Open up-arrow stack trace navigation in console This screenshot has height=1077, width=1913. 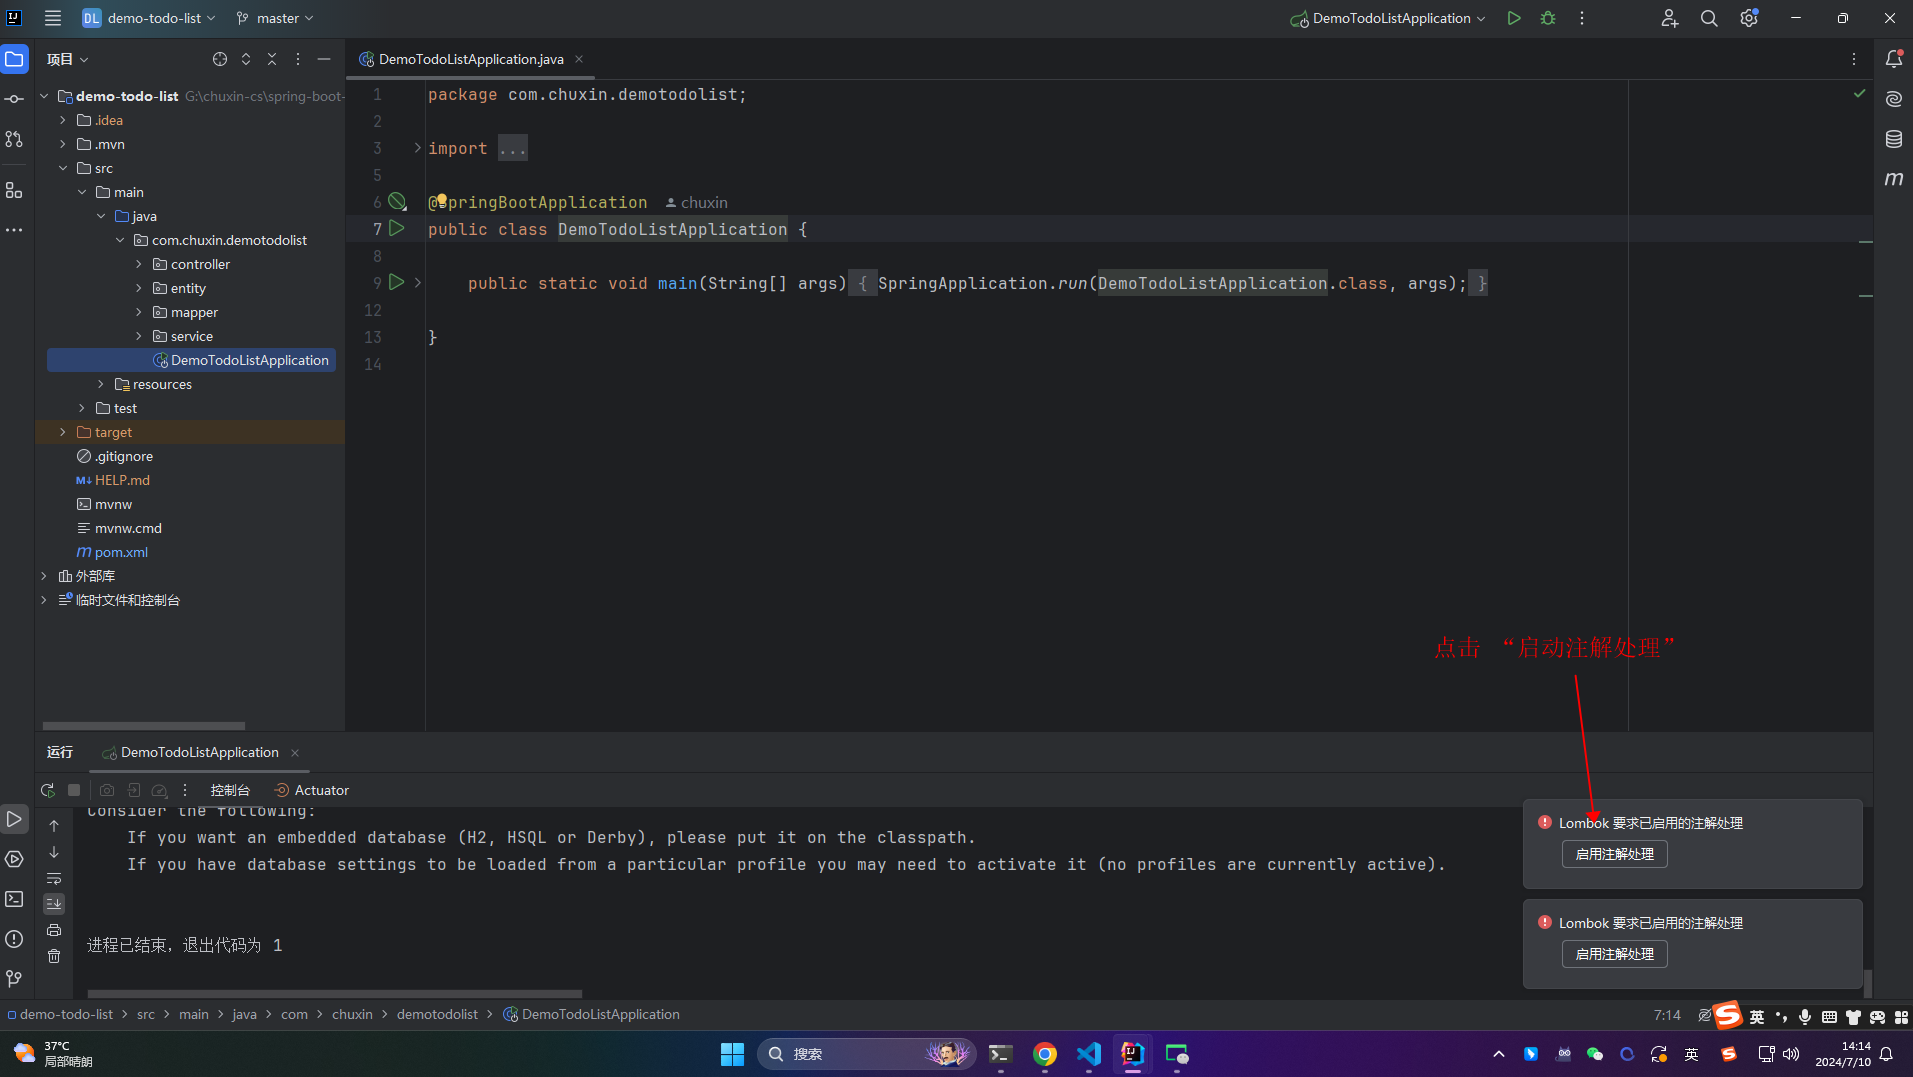(x=54, y=826)
